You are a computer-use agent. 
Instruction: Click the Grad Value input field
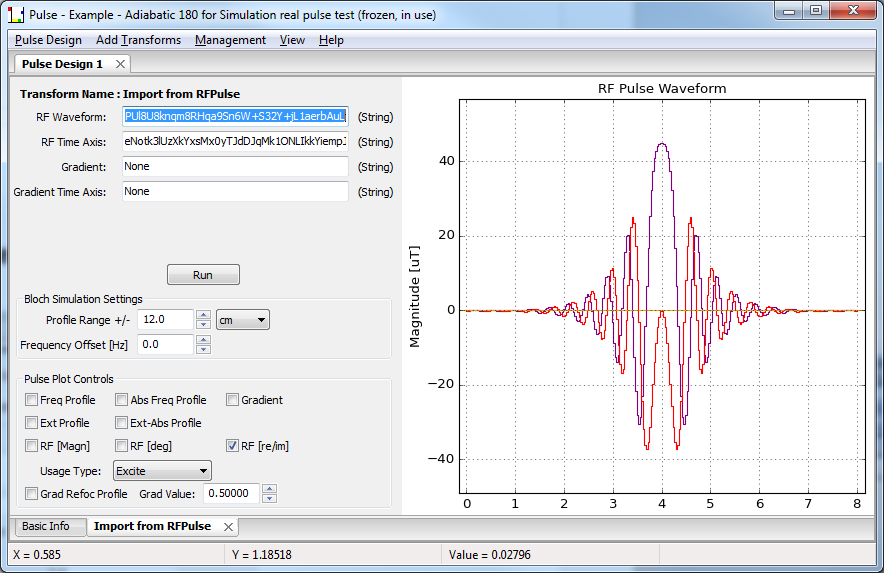coord(231,493)
